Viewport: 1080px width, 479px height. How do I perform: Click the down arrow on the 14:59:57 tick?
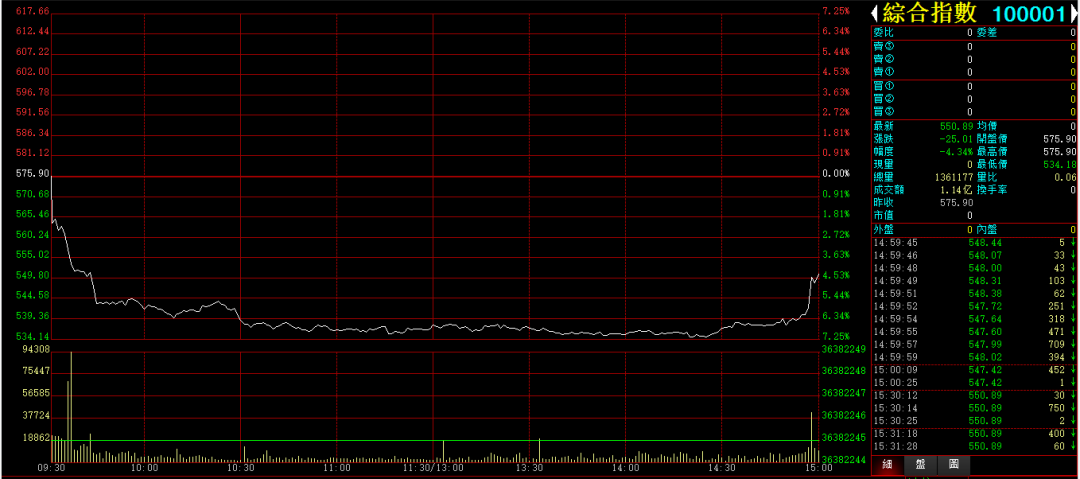tap(1072, 344)
